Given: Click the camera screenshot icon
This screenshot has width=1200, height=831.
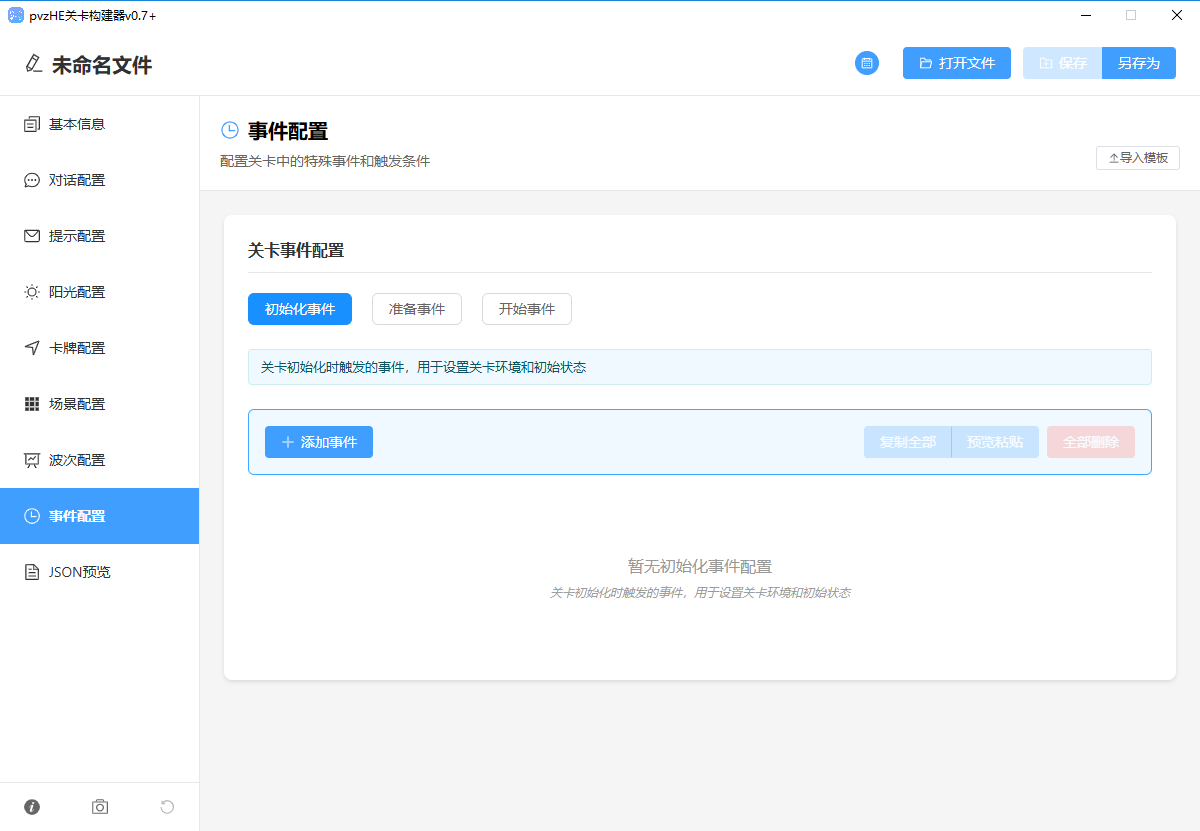Looking at the screenshot, I should pyautogui.click(x=100, y=807).
